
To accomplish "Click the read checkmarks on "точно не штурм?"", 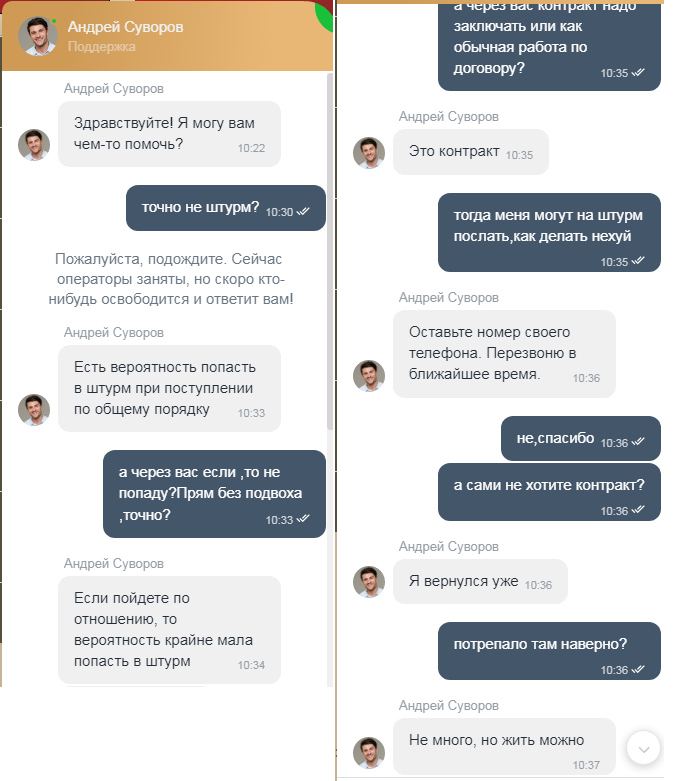I will pyautogui.click(x=304, y=211).
